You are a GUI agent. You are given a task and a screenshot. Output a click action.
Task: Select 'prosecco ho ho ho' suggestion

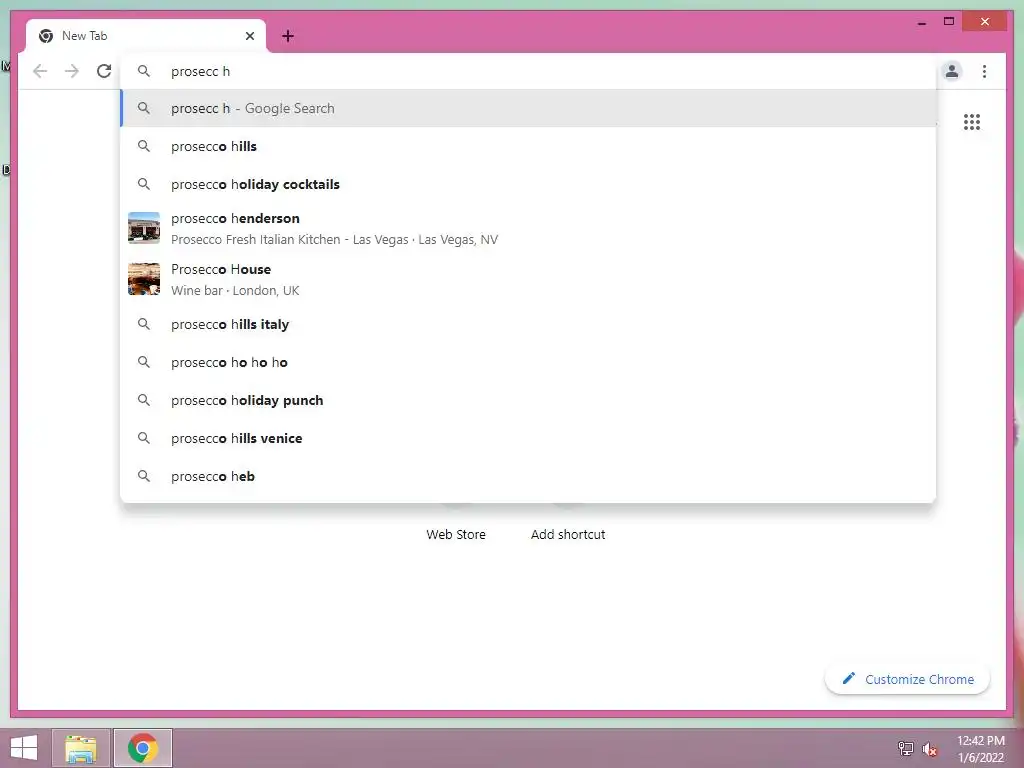pyautogui.click(x=528, y=362)
